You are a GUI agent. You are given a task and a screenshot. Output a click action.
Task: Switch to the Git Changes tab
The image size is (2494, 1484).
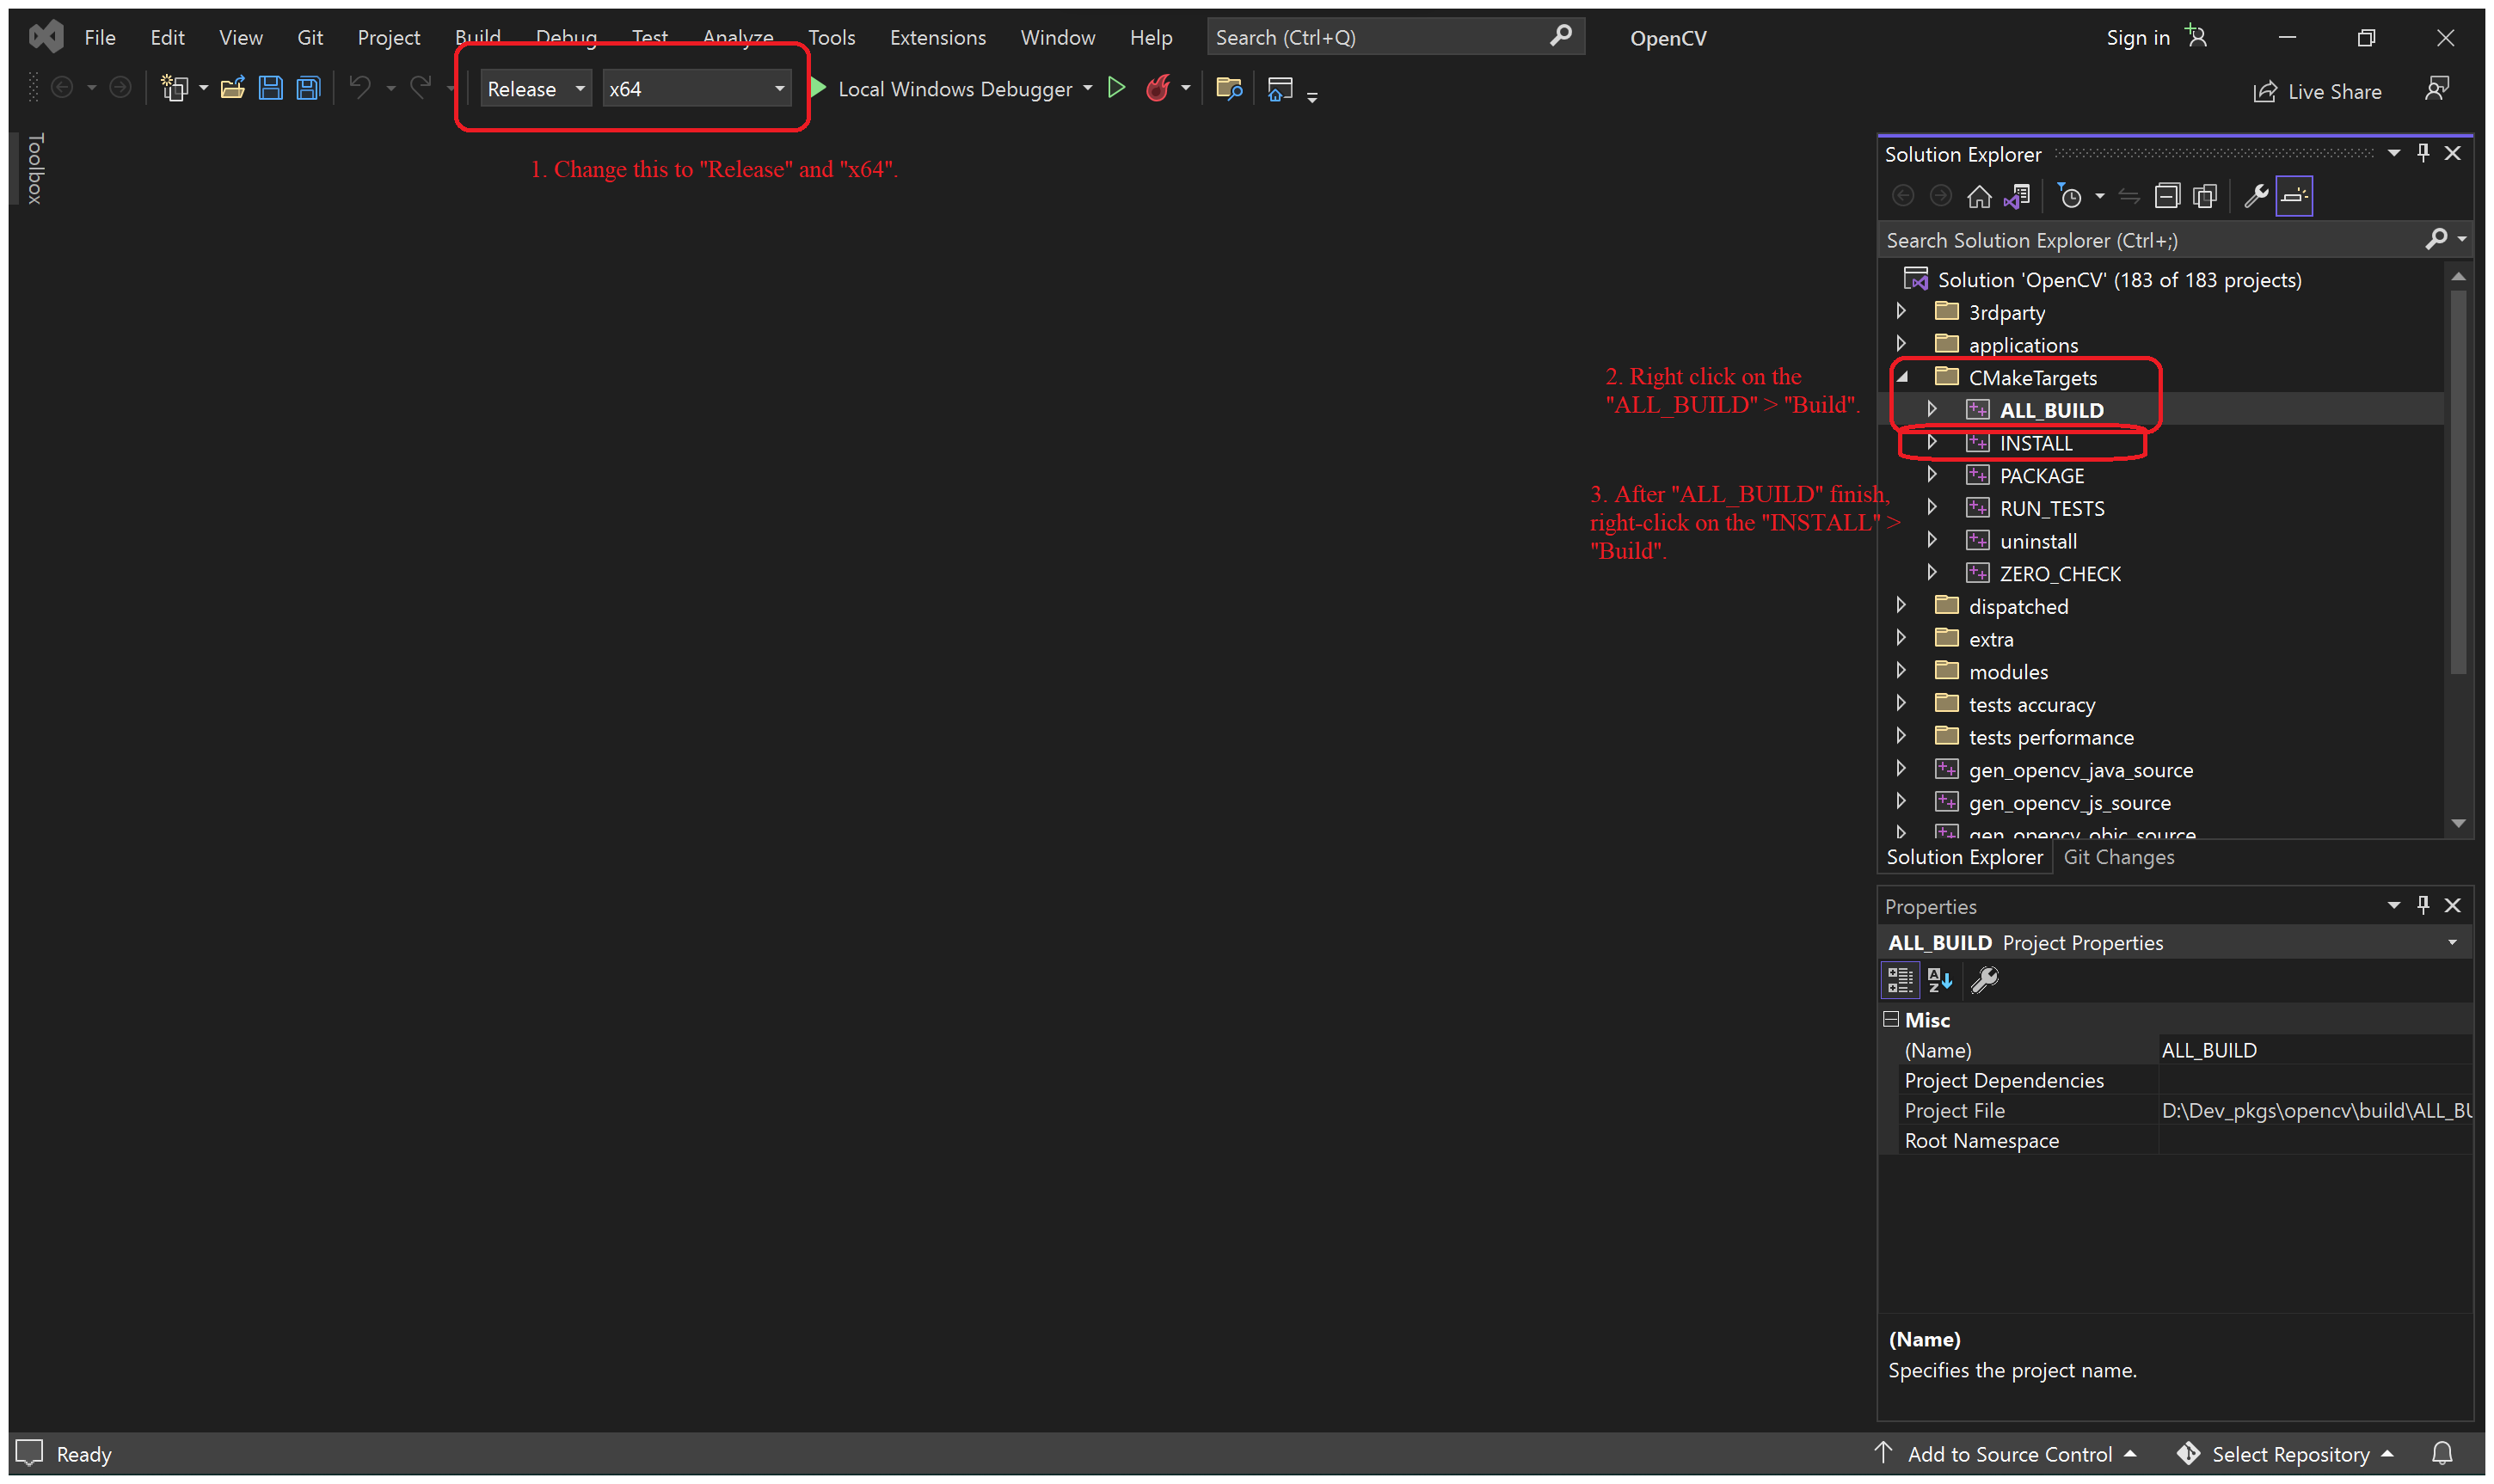(x=2118, y=857)
